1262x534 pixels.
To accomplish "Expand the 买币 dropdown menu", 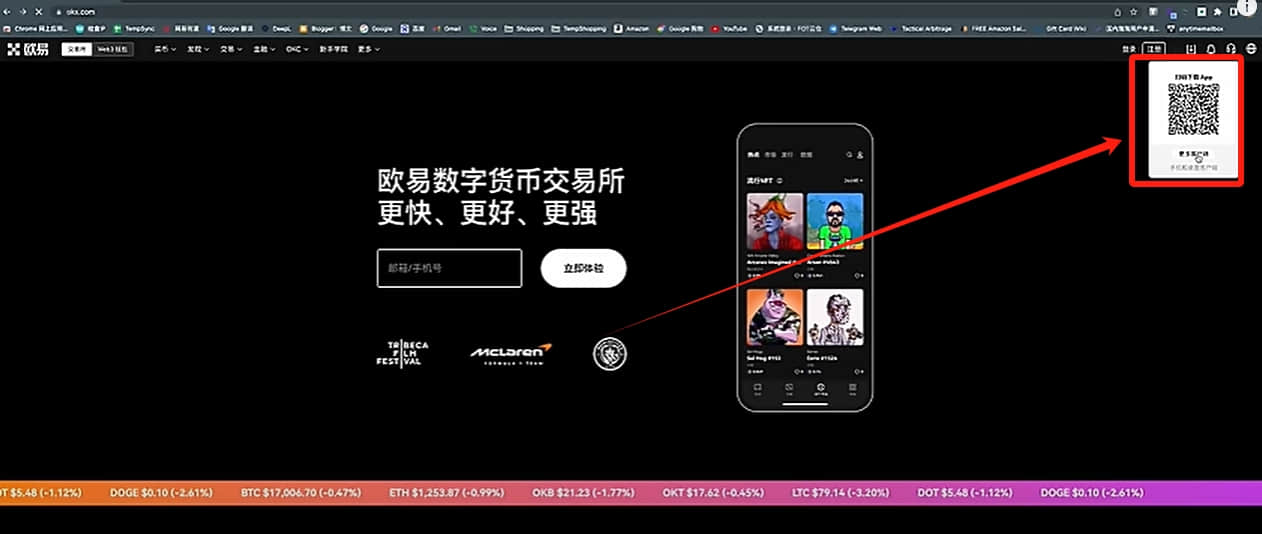I will click(x=165, y=49).
